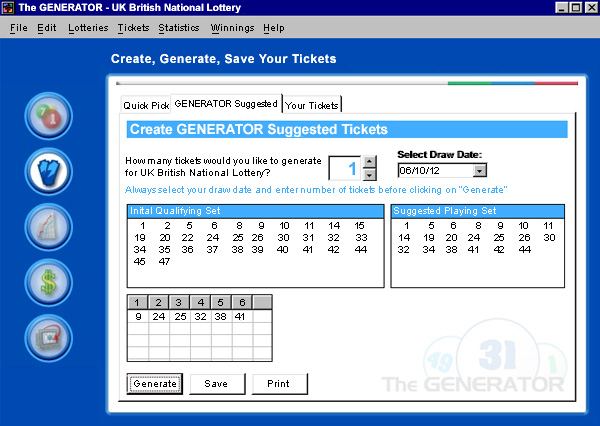Minimize the GENERATOR window
Screen dimensions: 600x426
562,7
